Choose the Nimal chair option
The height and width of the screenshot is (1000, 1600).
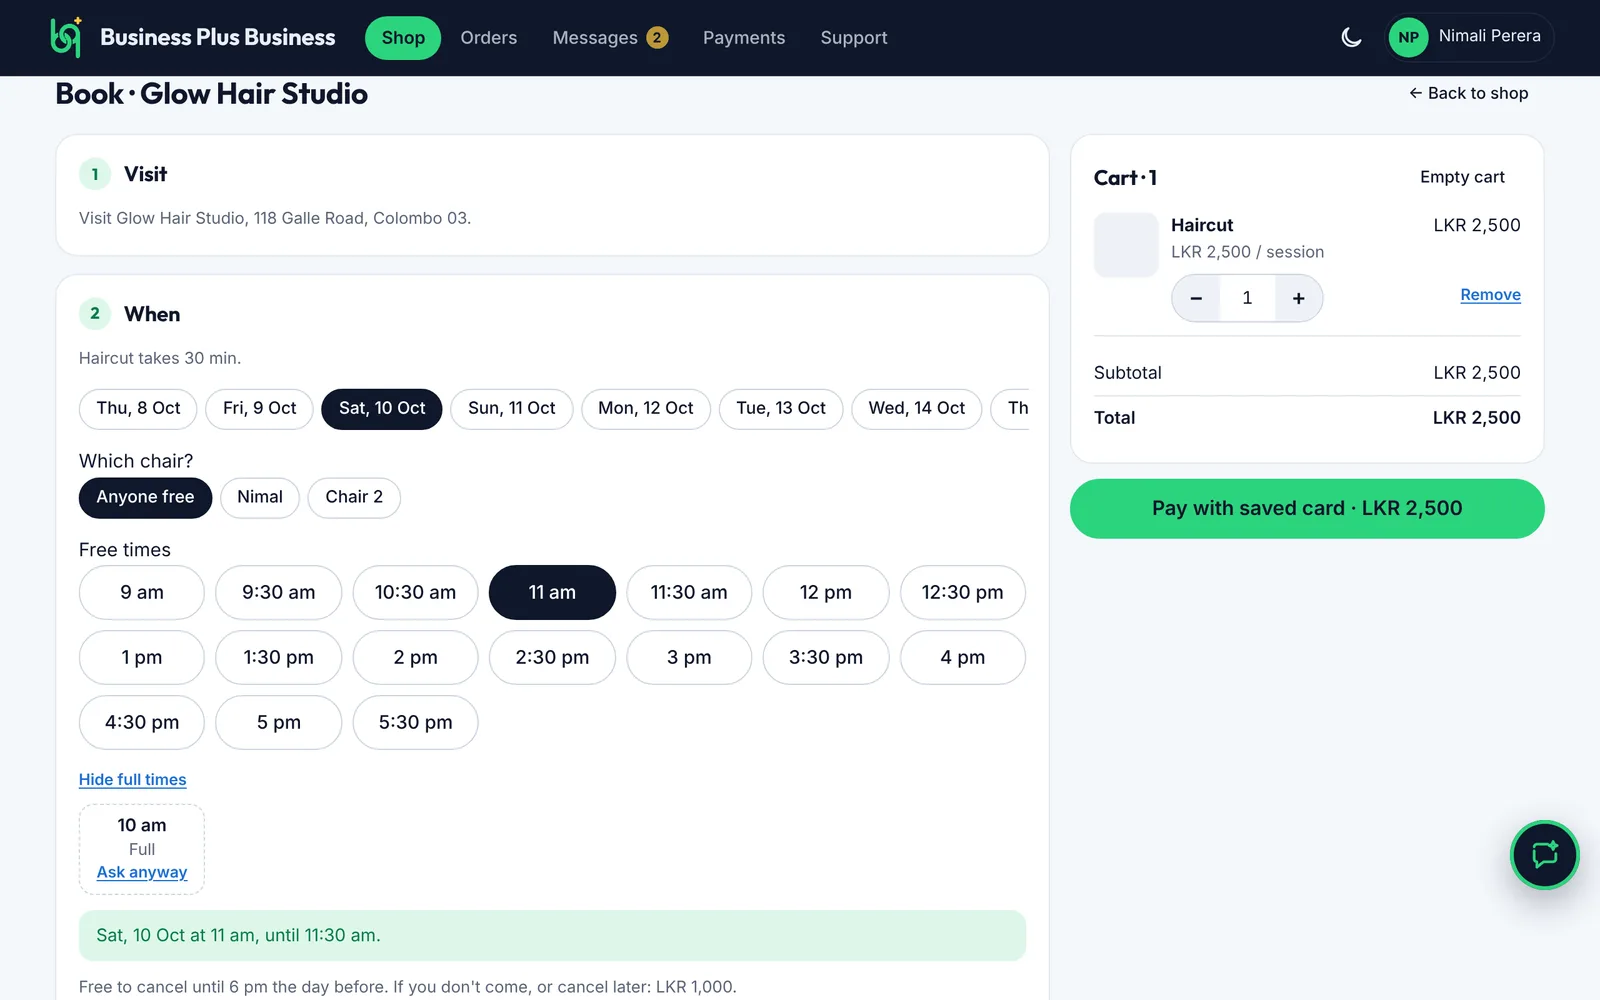tap(260, 498)
